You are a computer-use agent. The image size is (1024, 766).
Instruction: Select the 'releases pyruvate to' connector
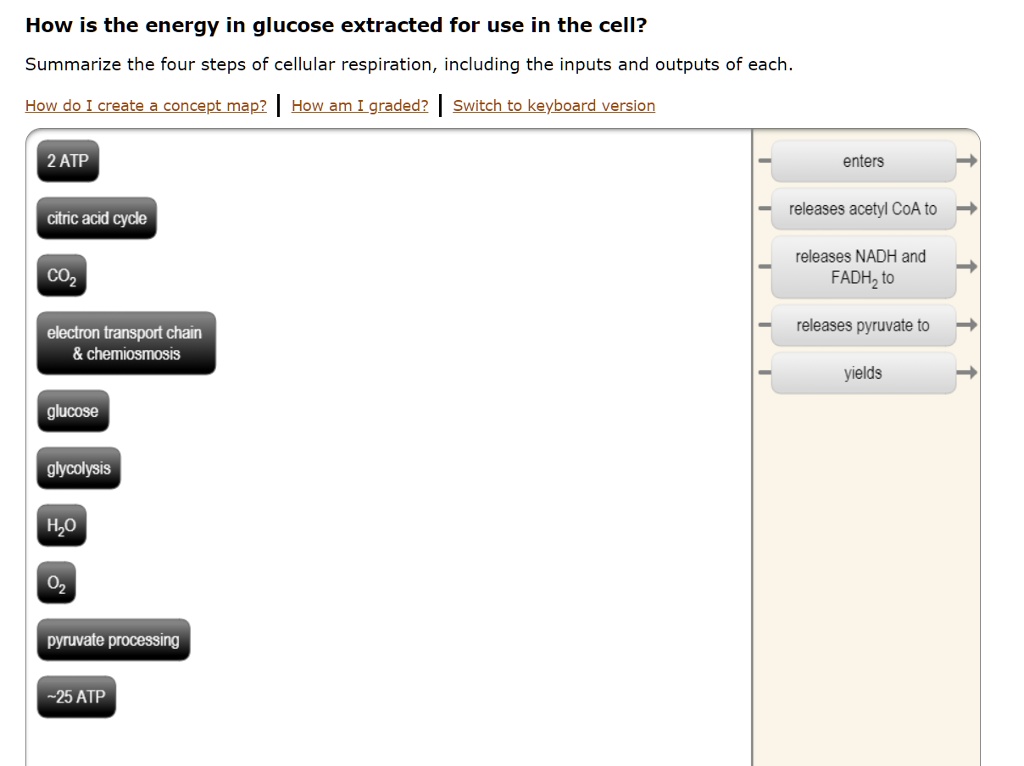pos(862,325)
